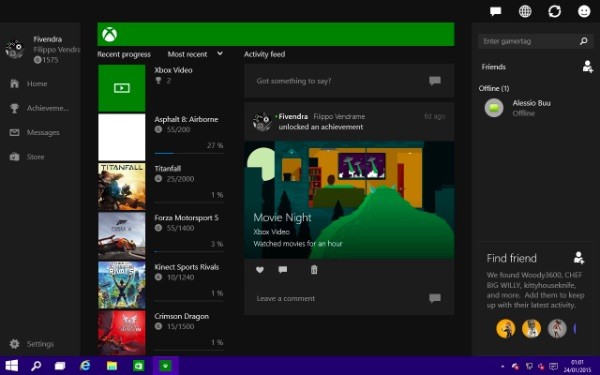Screen dimensions: 600x375
Task: Open File Explorer from taskbar
Action: [x=112, y=366]
